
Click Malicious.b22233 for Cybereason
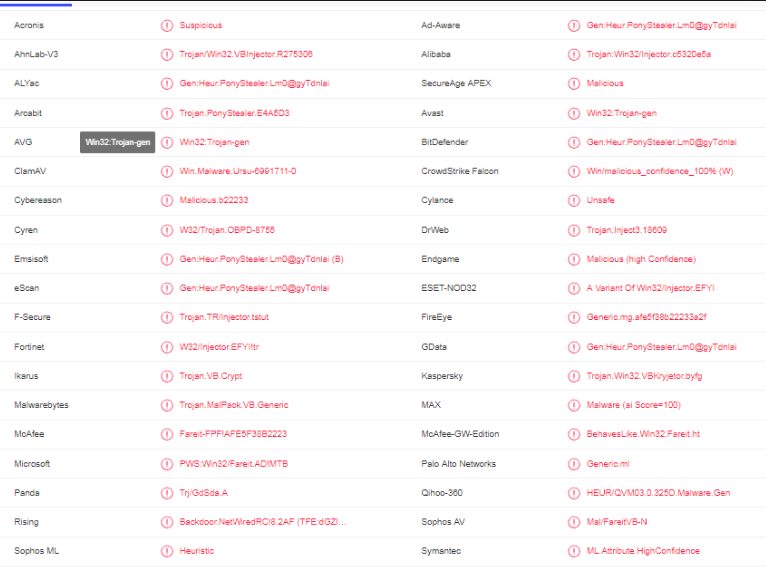tap(213, 200)
